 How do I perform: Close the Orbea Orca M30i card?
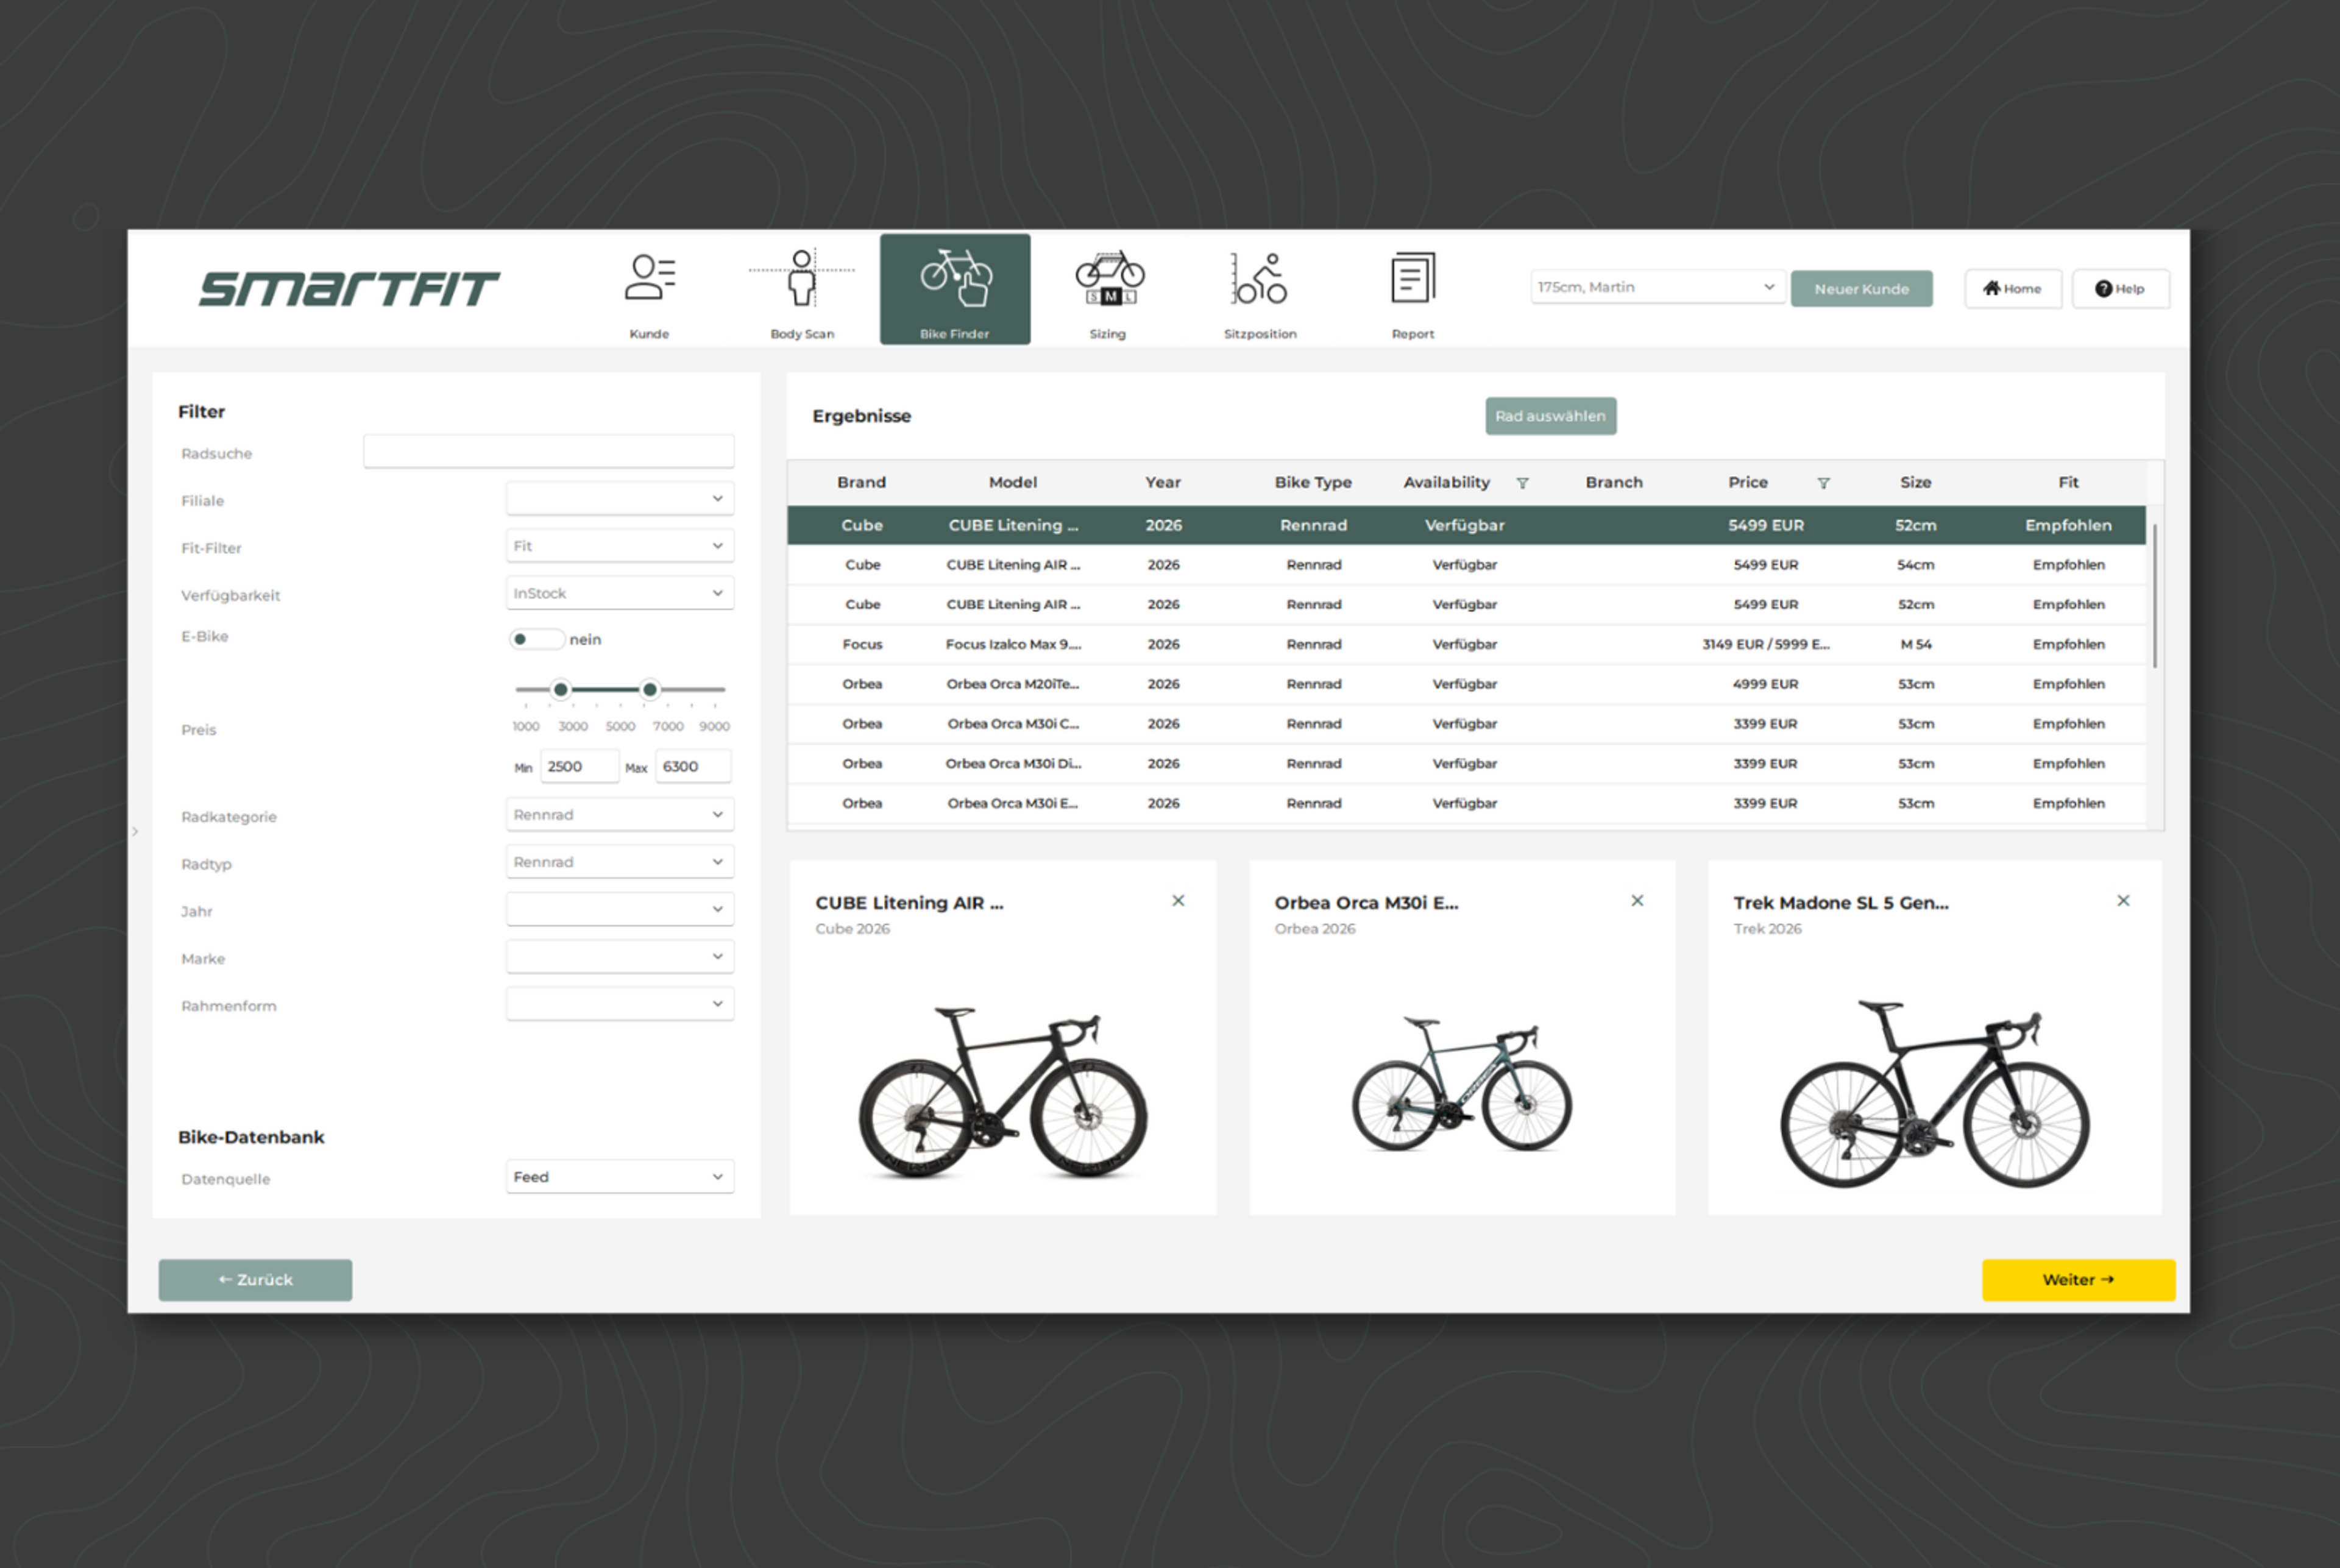(x=1637, y=901)
